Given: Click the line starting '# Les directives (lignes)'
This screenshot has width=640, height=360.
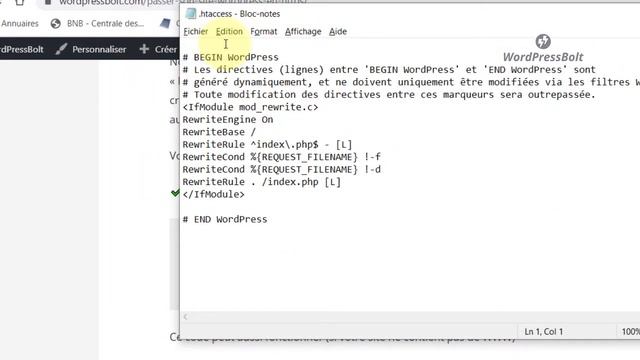Looking at the screenshot, I should point(389,70).
